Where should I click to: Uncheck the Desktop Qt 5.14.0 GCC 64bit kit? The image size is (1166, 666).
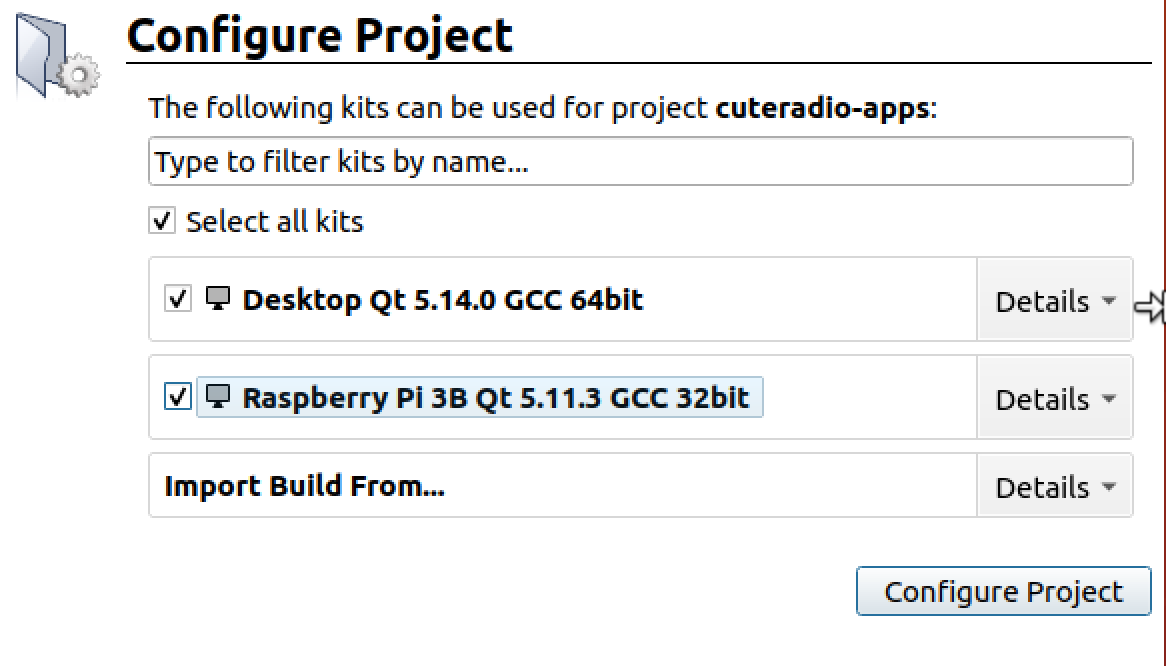pyautogui.click(x=178, y=299)
